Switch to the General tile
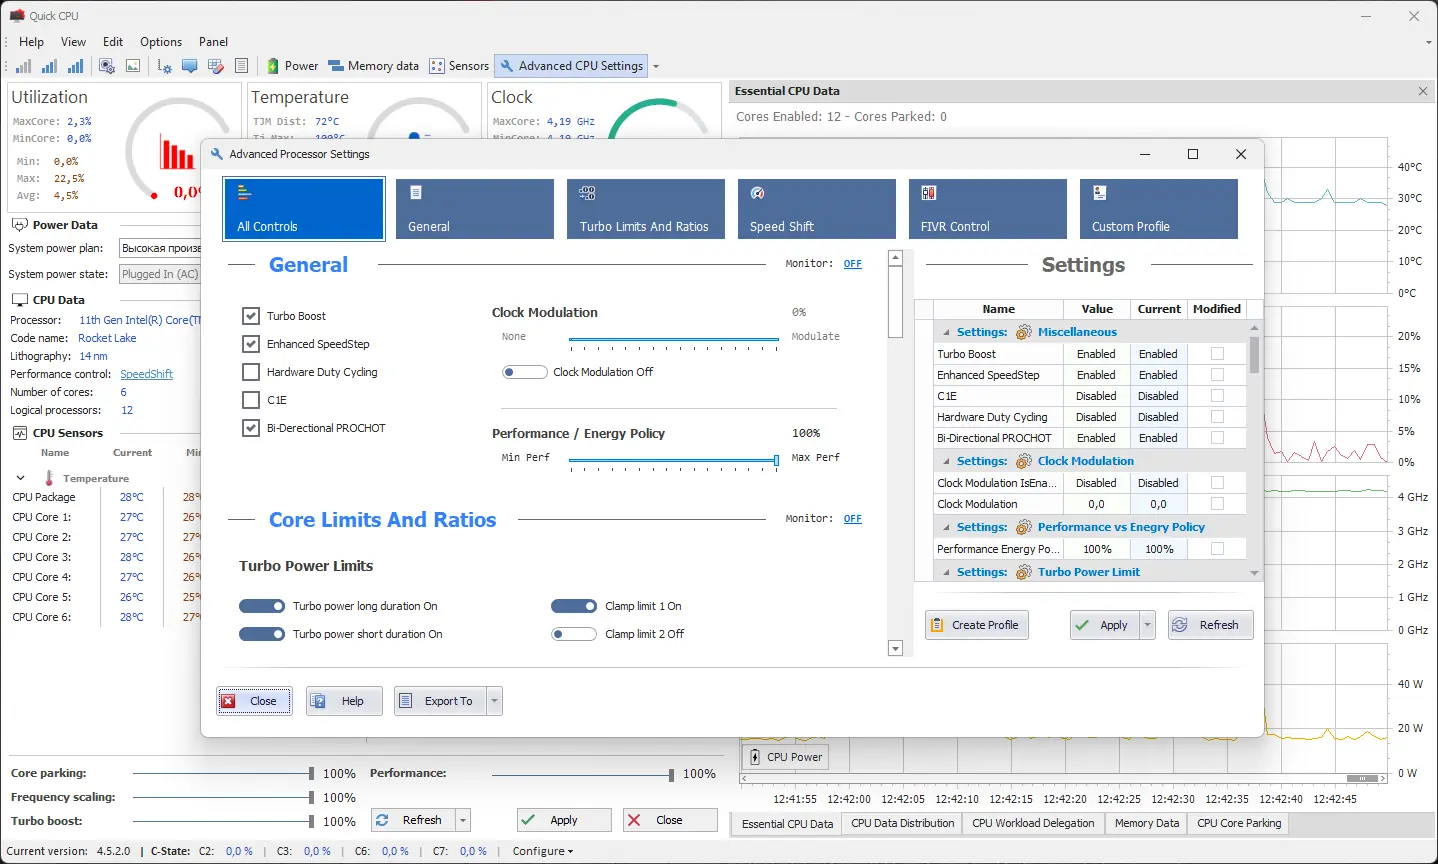This screenshot has height=864, width=1438. tap(475, 209)
